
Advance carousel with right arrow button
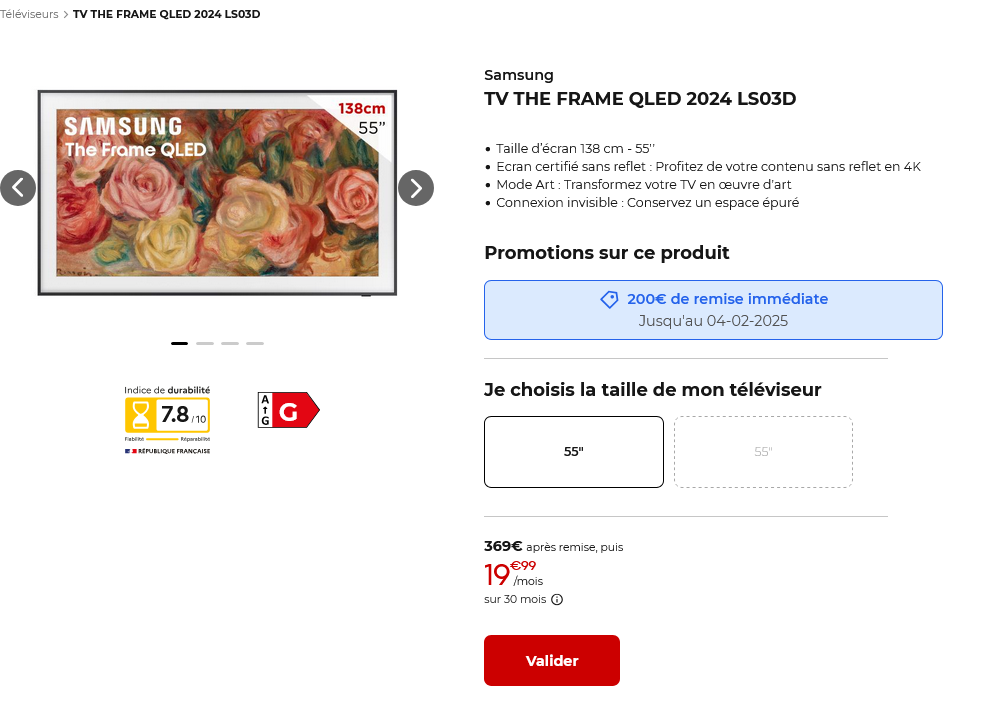point(416,188)
